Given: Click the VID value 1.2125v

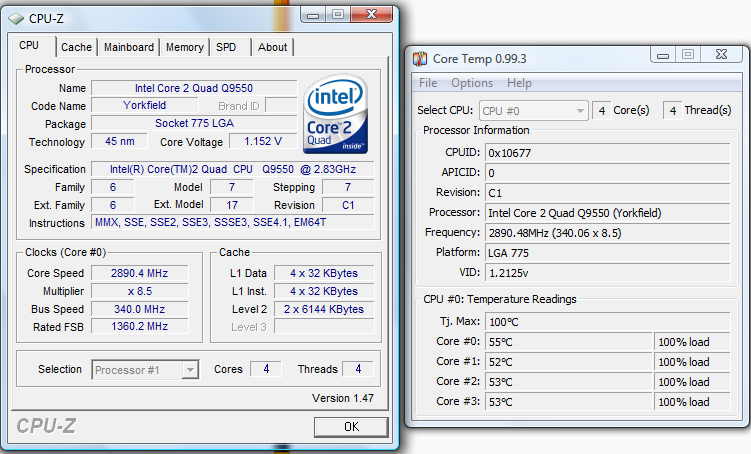Looking at the screenshot, I should [x=607, y=273].
